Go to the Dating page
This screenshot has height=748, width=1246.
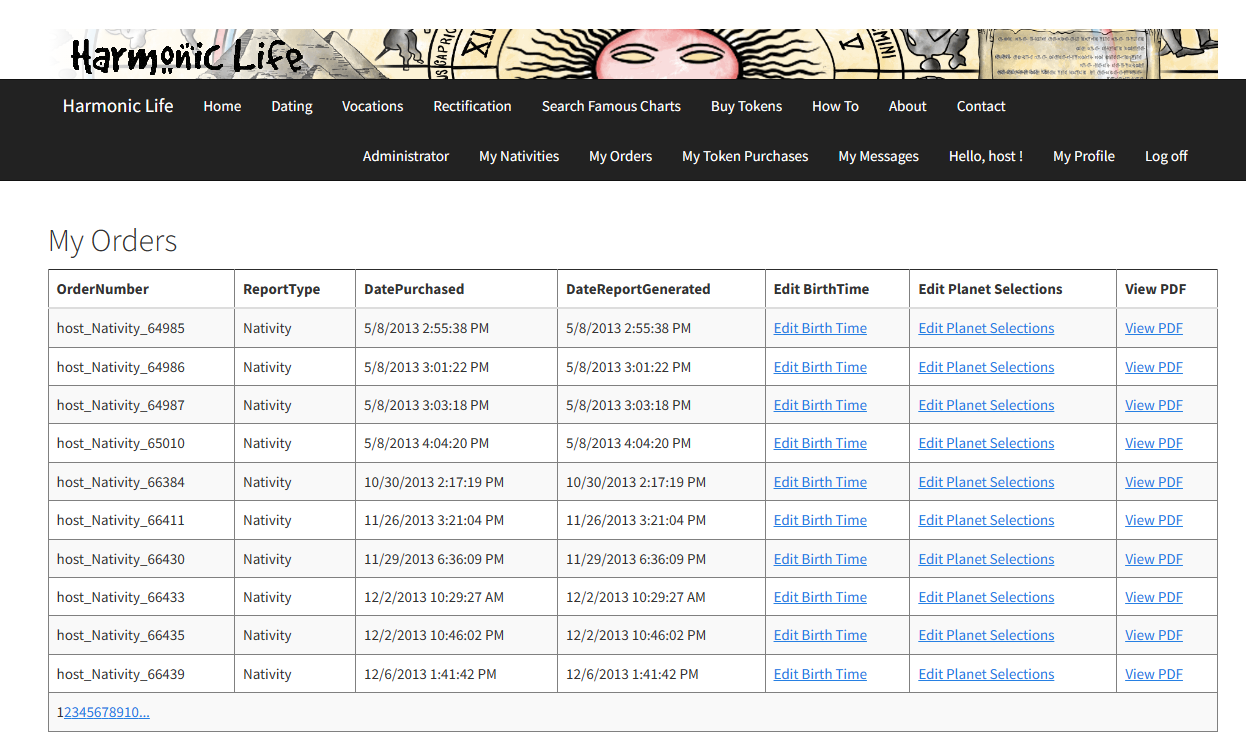[292, 106]
